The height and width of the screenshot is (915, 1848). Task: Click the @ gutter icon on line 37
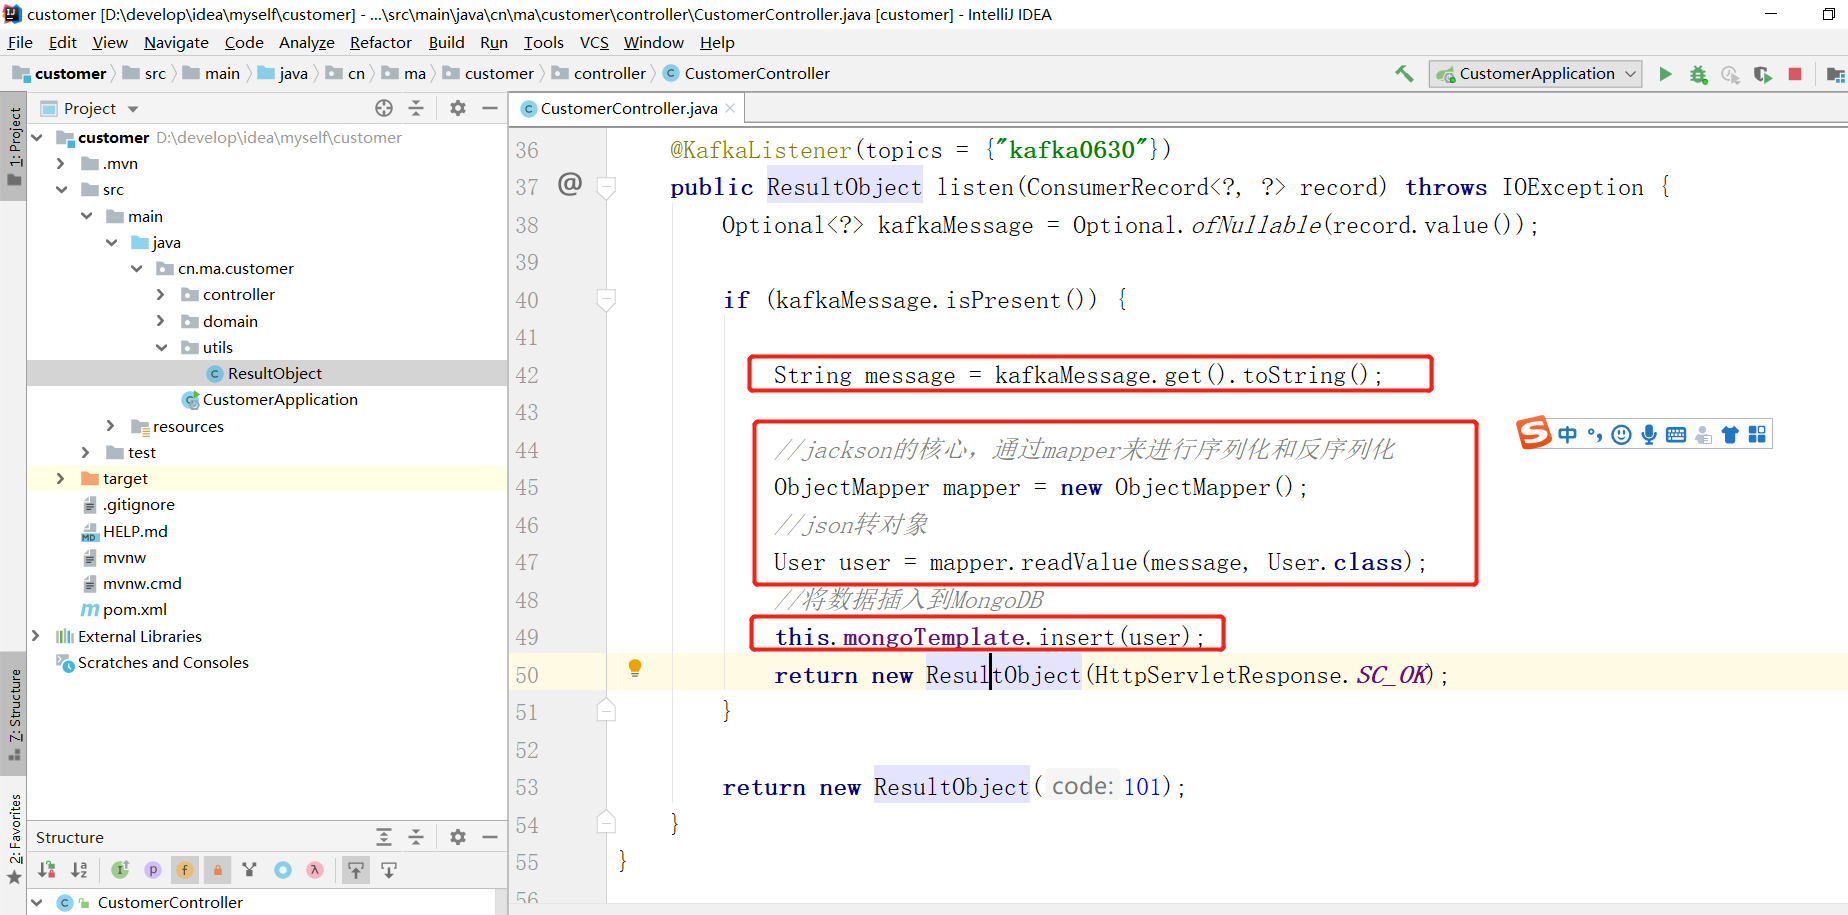(570, 184)
